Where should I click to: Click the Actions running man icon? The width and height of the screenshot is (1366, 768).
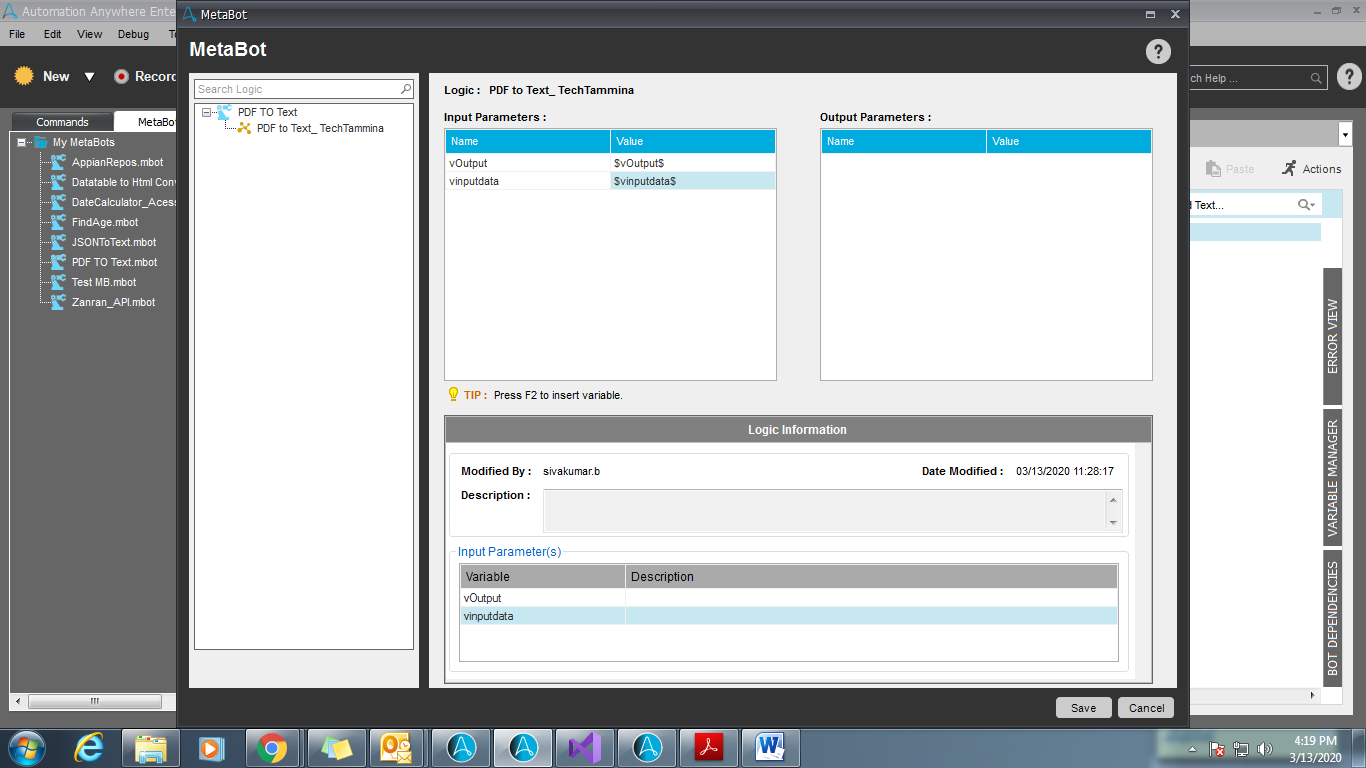coord(1289,169)
